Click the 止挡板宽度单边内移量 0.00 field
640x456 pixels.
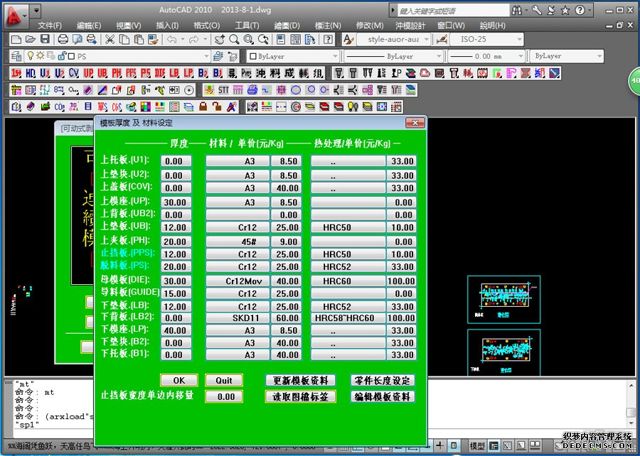click(224, 396)
